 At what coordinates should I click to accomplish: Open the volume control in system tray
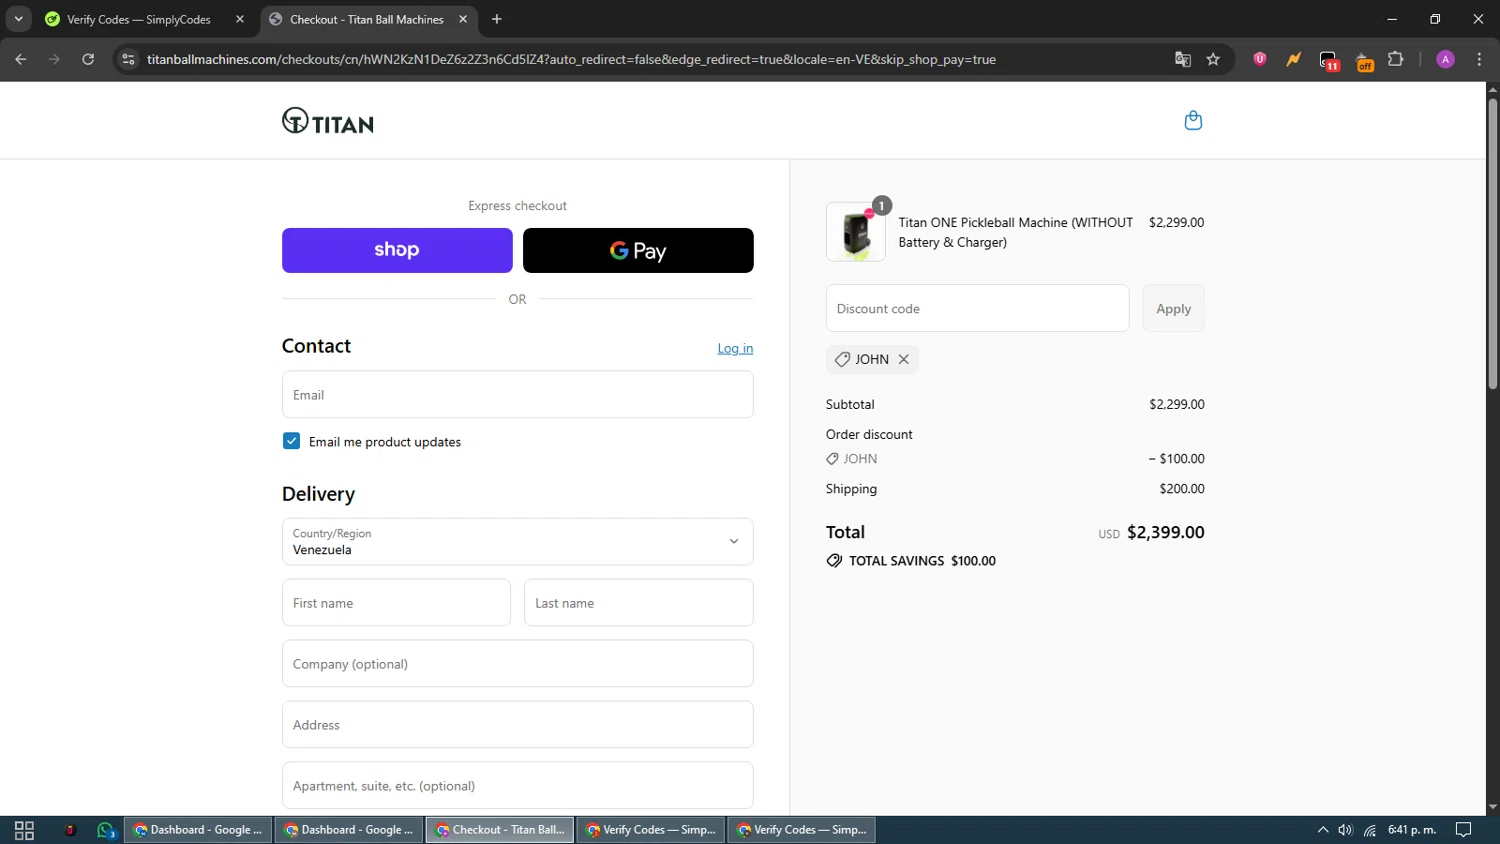tap(1345, 830)
